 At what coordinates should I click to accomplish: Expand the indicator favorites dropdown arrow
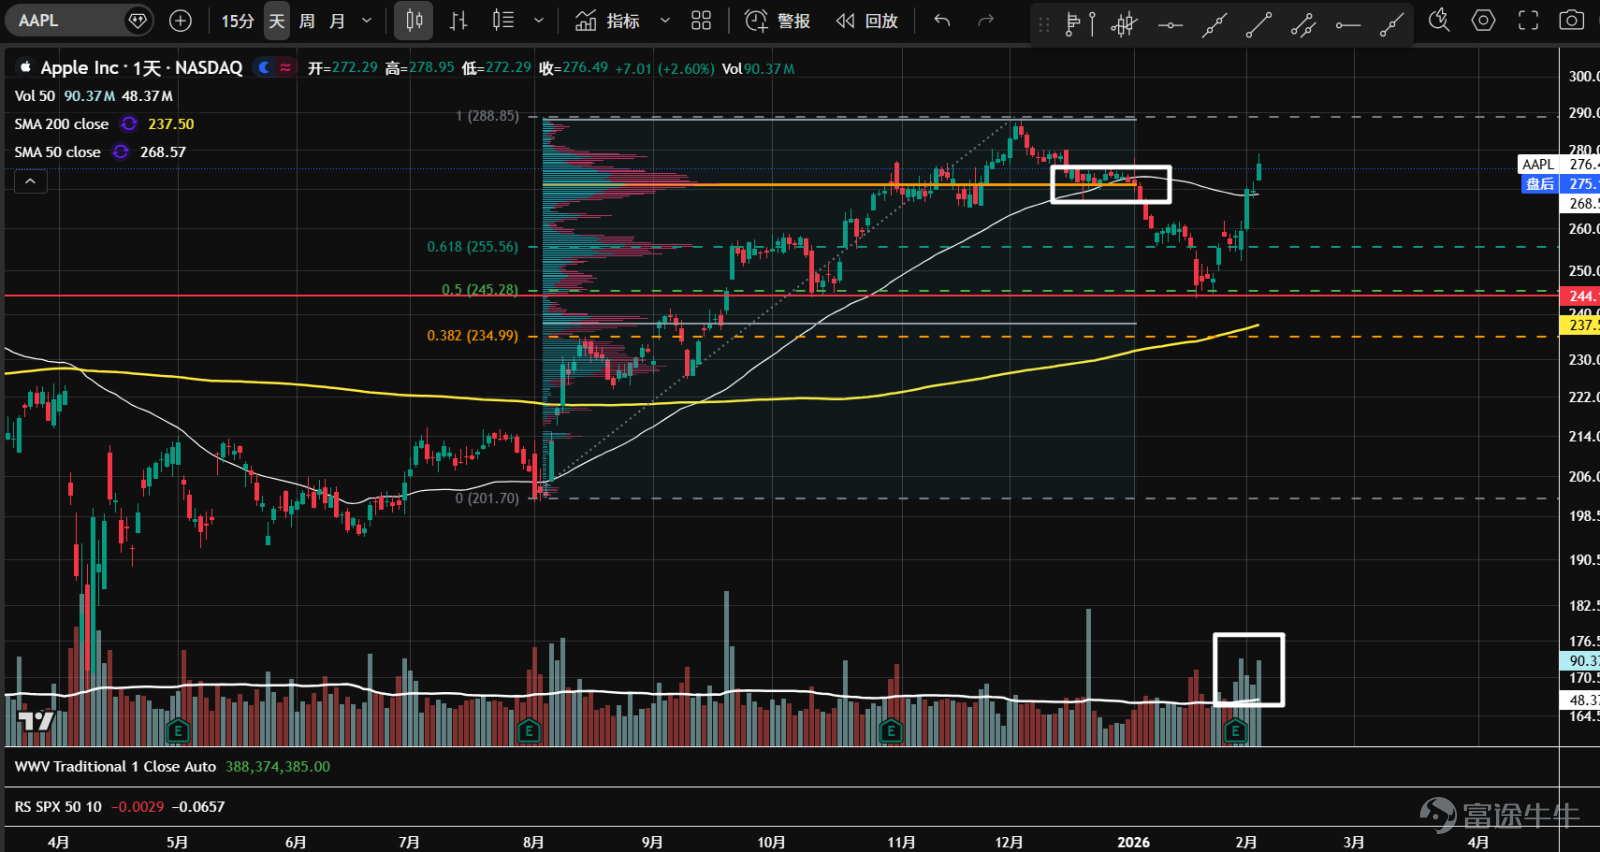[665, 20]
